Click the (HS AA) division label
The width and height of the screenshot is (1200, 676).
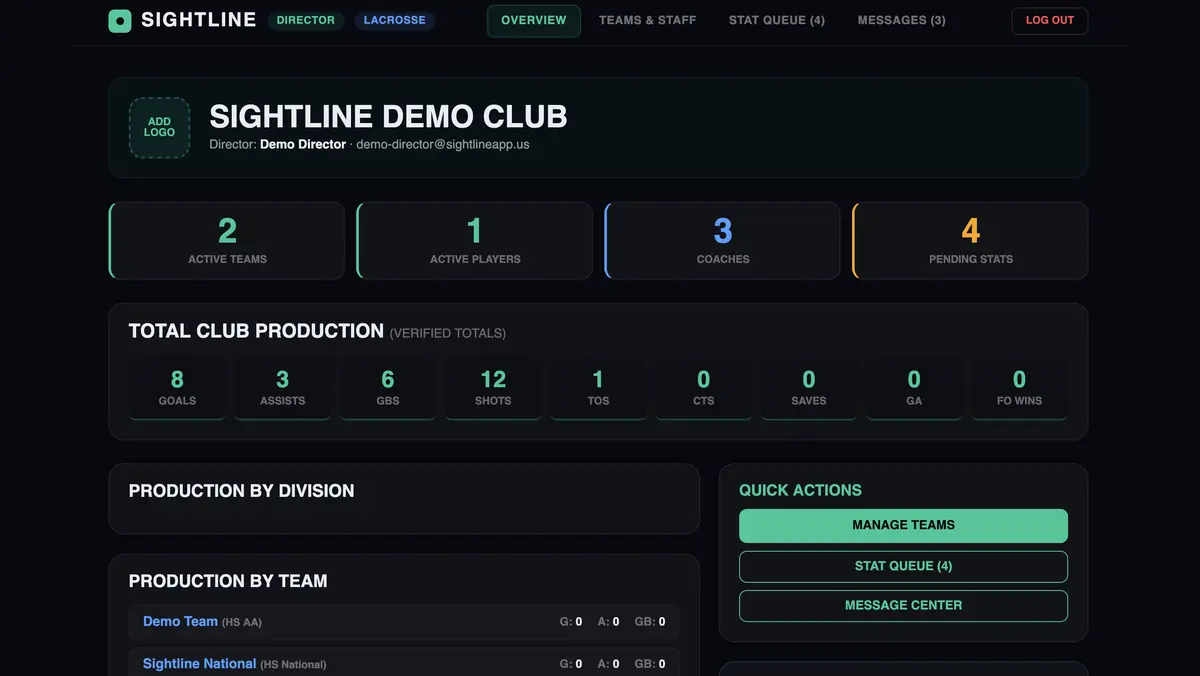click(242, 622)
